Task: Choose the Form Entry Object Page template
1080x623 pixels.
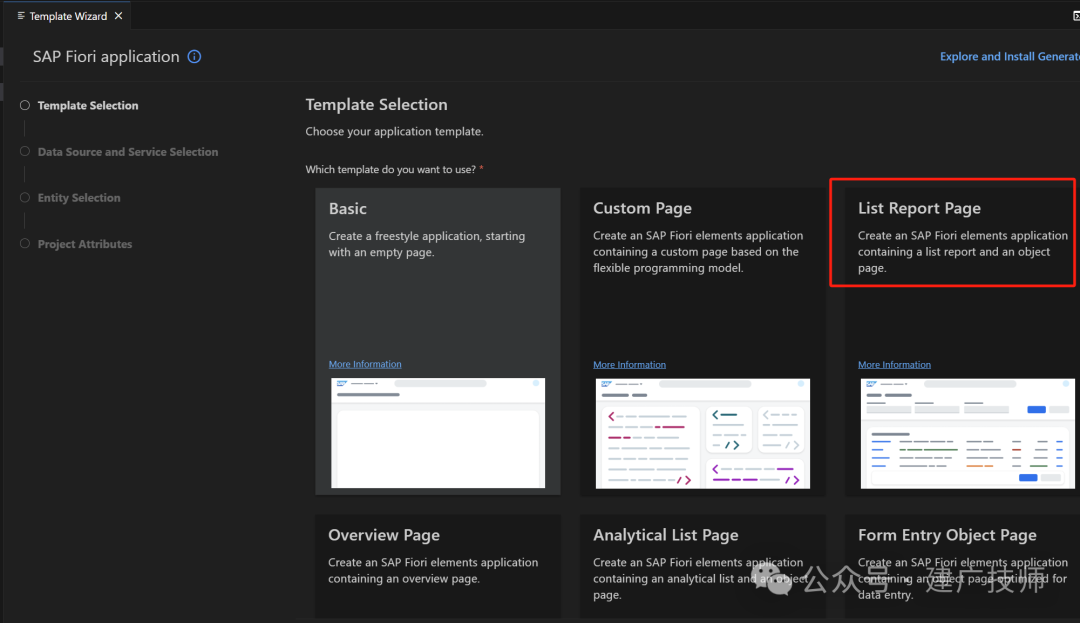Action: [x=962, y=566]
